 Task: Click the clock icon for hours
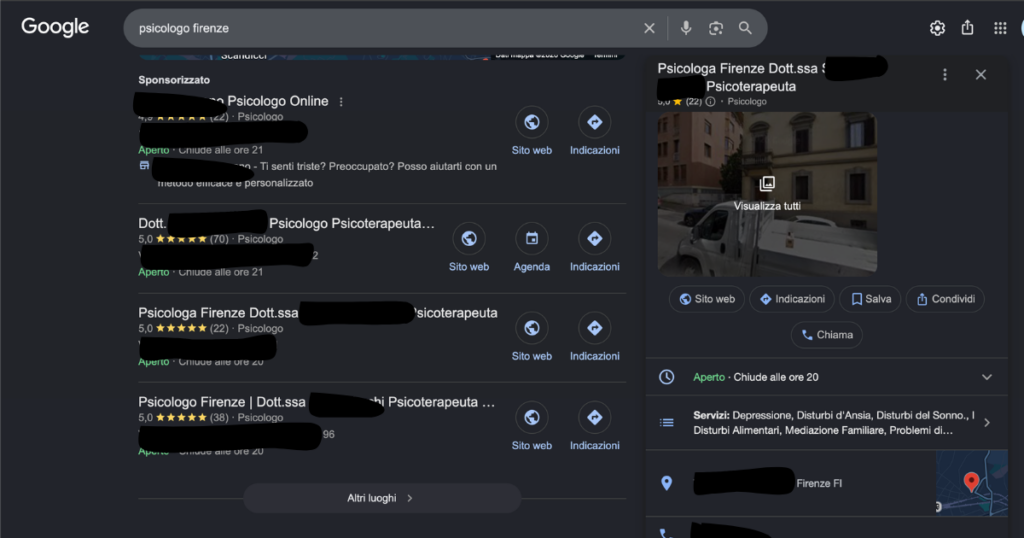[x=666, y=377]
